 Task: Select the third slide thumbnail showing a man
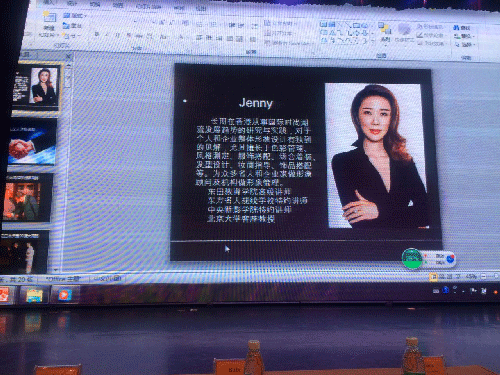coord(28,198)
